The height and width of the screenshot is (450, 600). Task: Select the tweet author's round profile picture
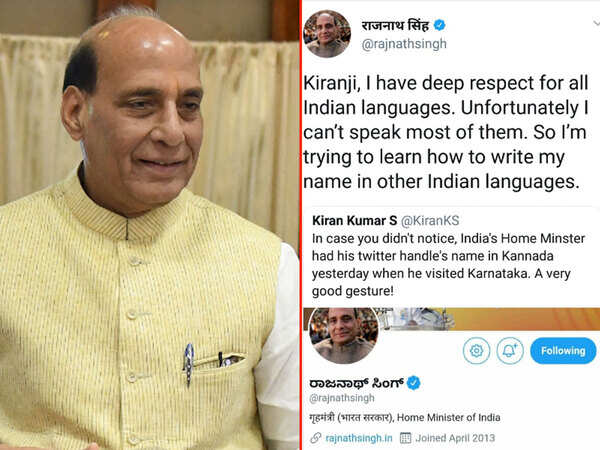point(327,34)
